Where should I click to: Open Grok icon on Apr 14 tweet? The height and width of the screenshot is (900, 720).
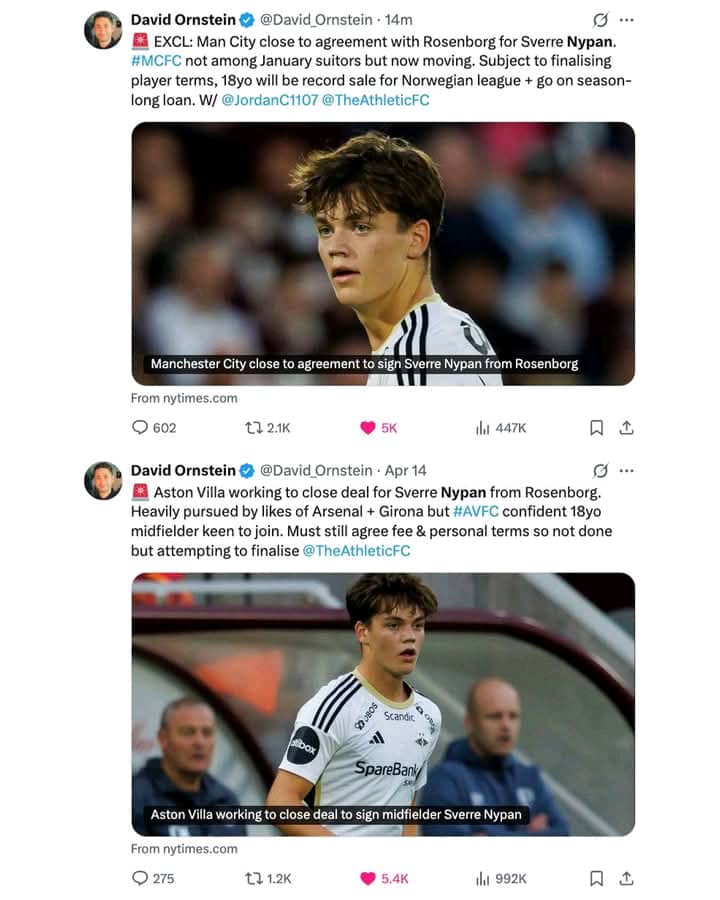tap(600, 471)
